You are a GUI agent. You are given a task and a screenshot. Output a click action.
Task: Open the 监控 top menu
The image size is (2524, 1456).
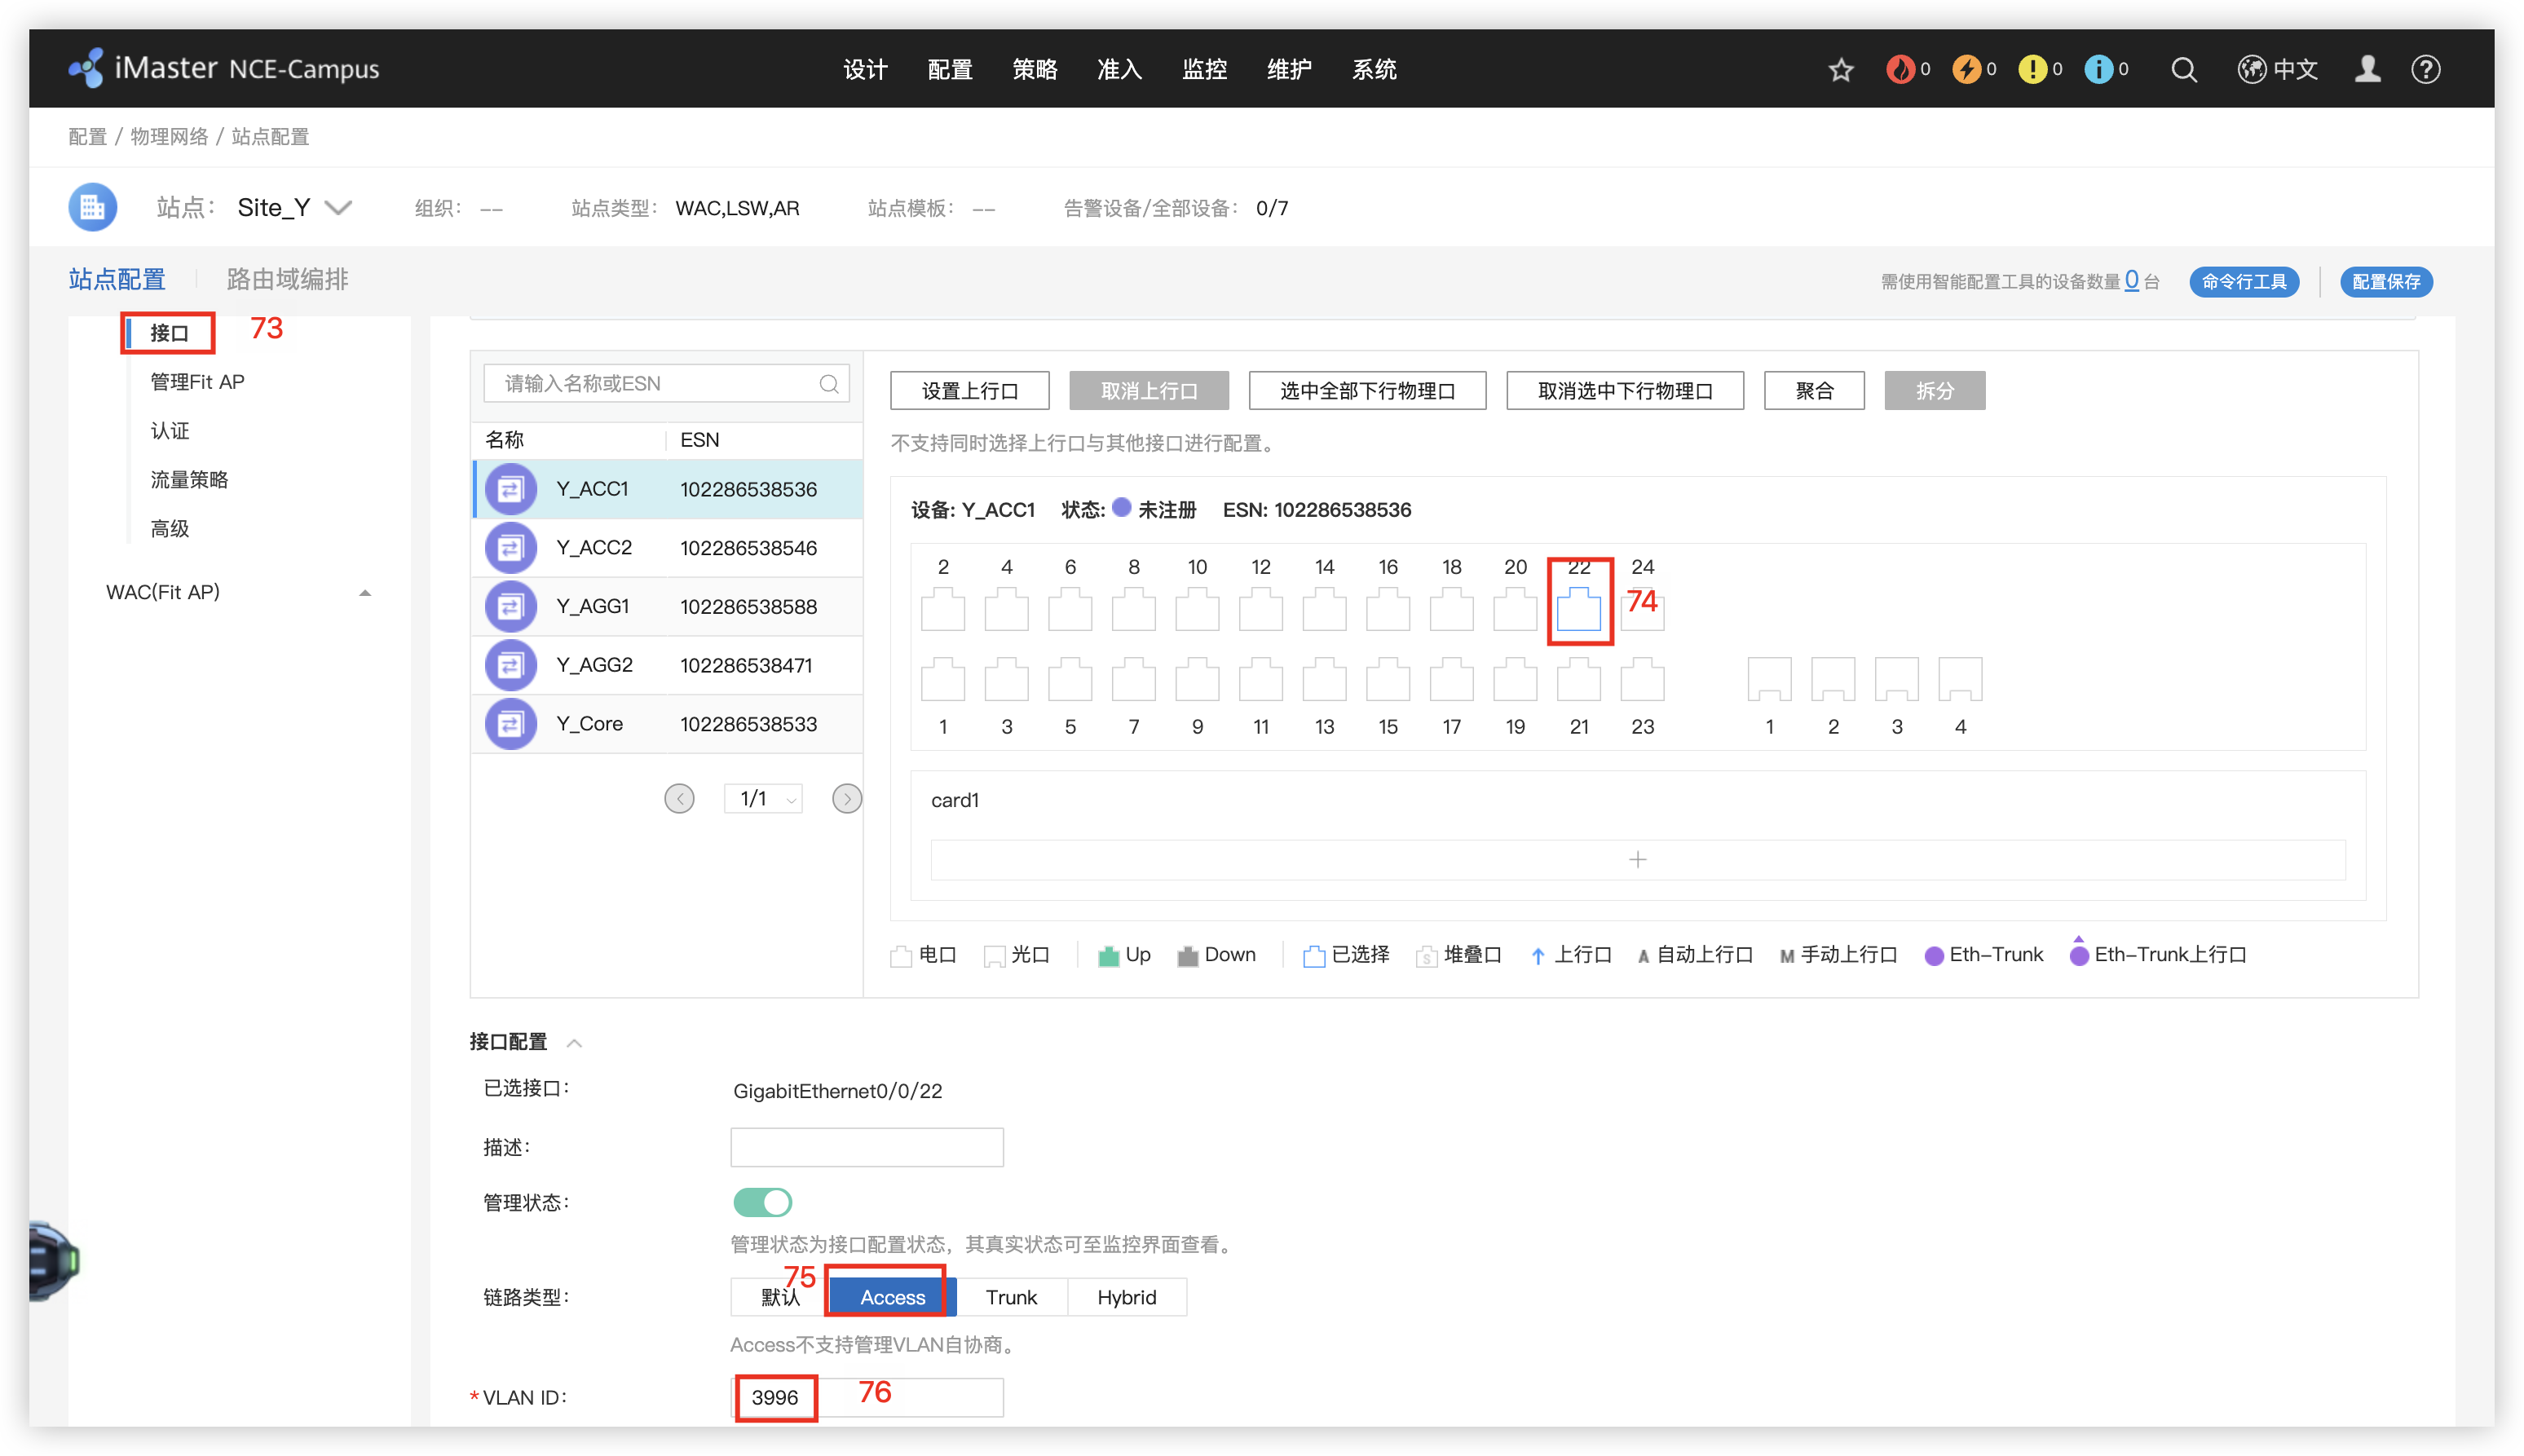click(x=1204, y=69)
